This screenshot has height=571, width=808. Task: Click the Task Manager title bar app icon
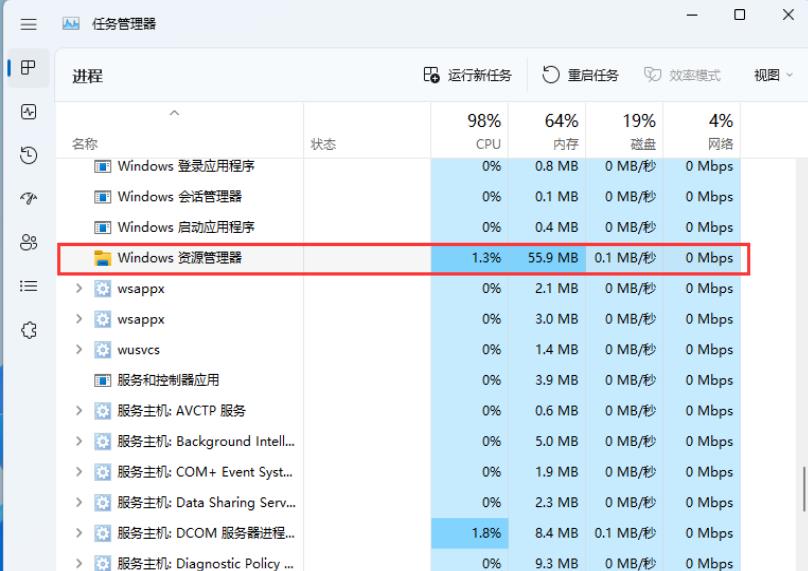pos(71,24)
